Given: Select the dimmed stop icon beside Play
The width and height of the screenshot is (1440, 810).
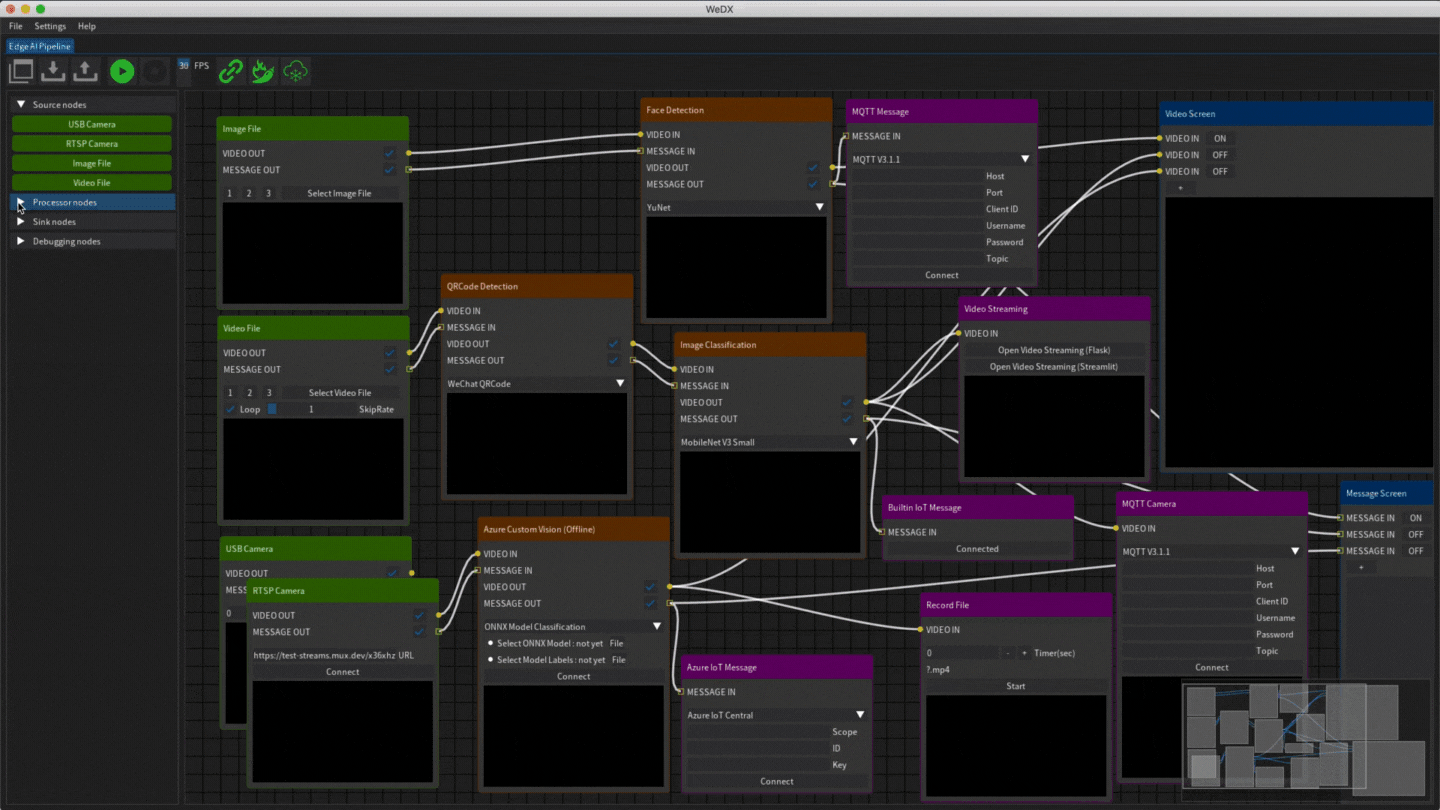Looking at the screenshot, I should [154, 70].
